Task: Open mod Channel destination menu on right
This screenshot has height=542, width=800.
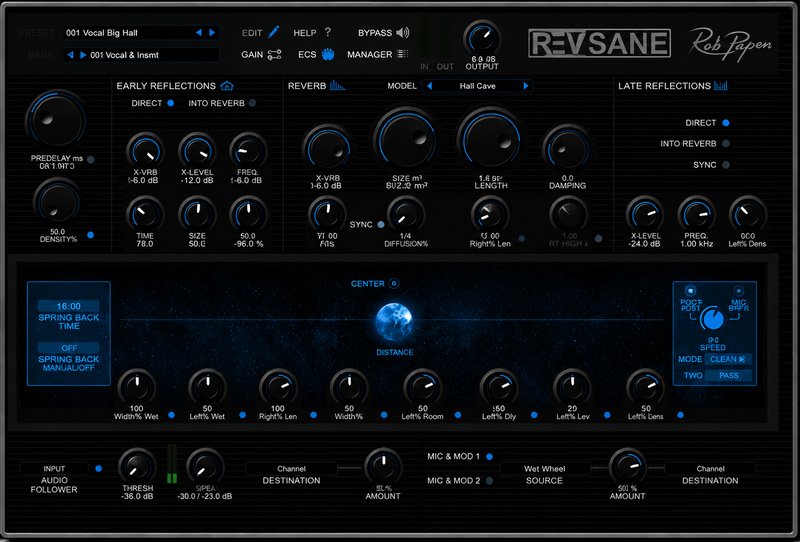Action: pyautogui.click(x=710, y=469)
